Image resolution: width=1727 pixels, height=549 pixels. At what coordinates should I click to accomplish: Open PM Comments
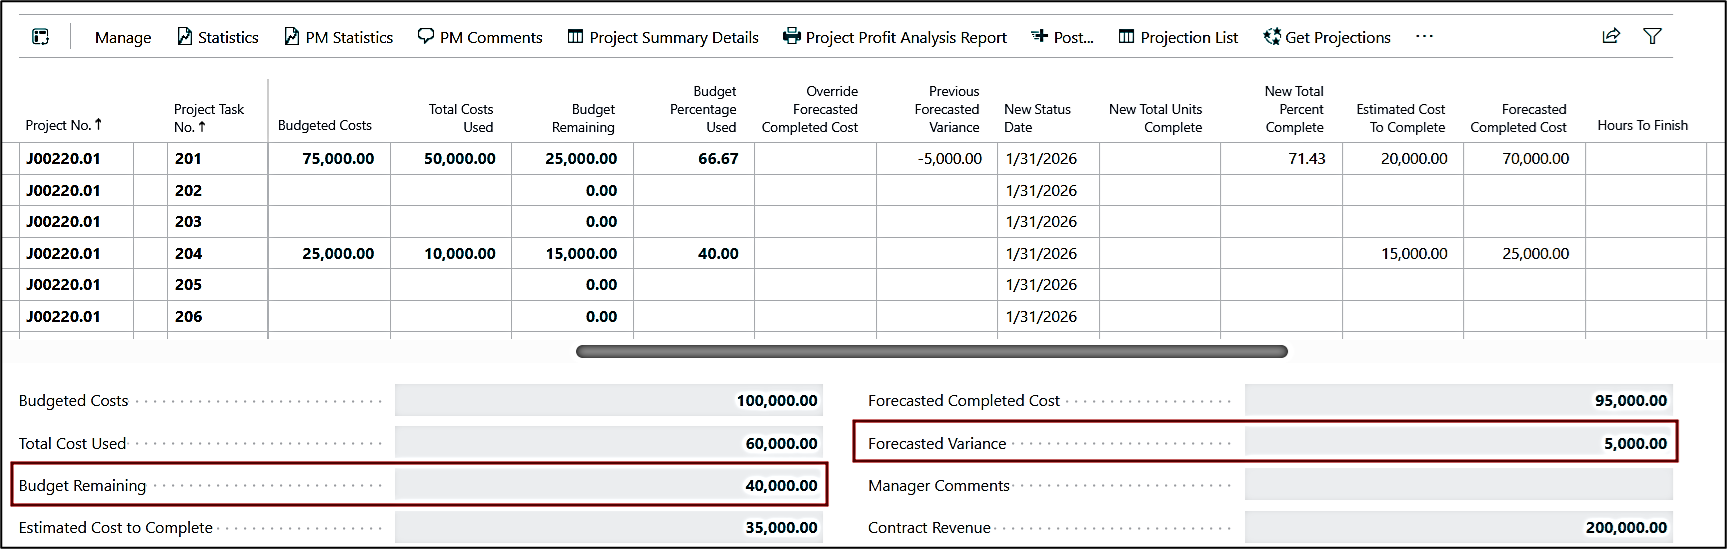point(480,37)
